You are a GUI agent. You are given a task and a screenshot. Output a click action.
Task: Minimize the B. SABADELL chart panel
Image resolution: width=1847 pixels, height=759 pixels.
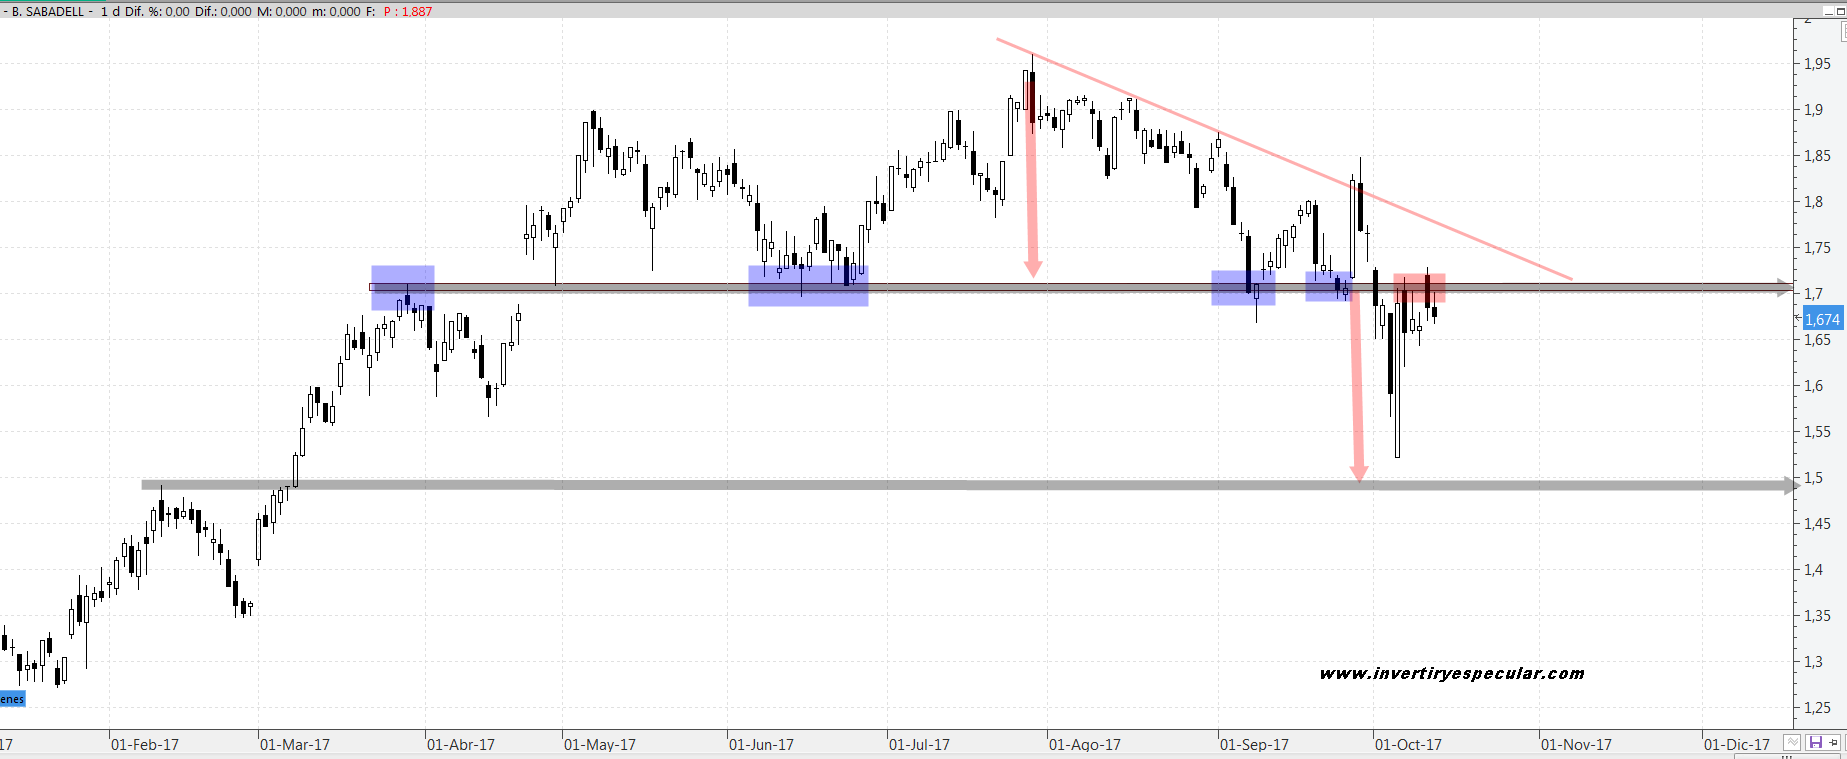1827,10
